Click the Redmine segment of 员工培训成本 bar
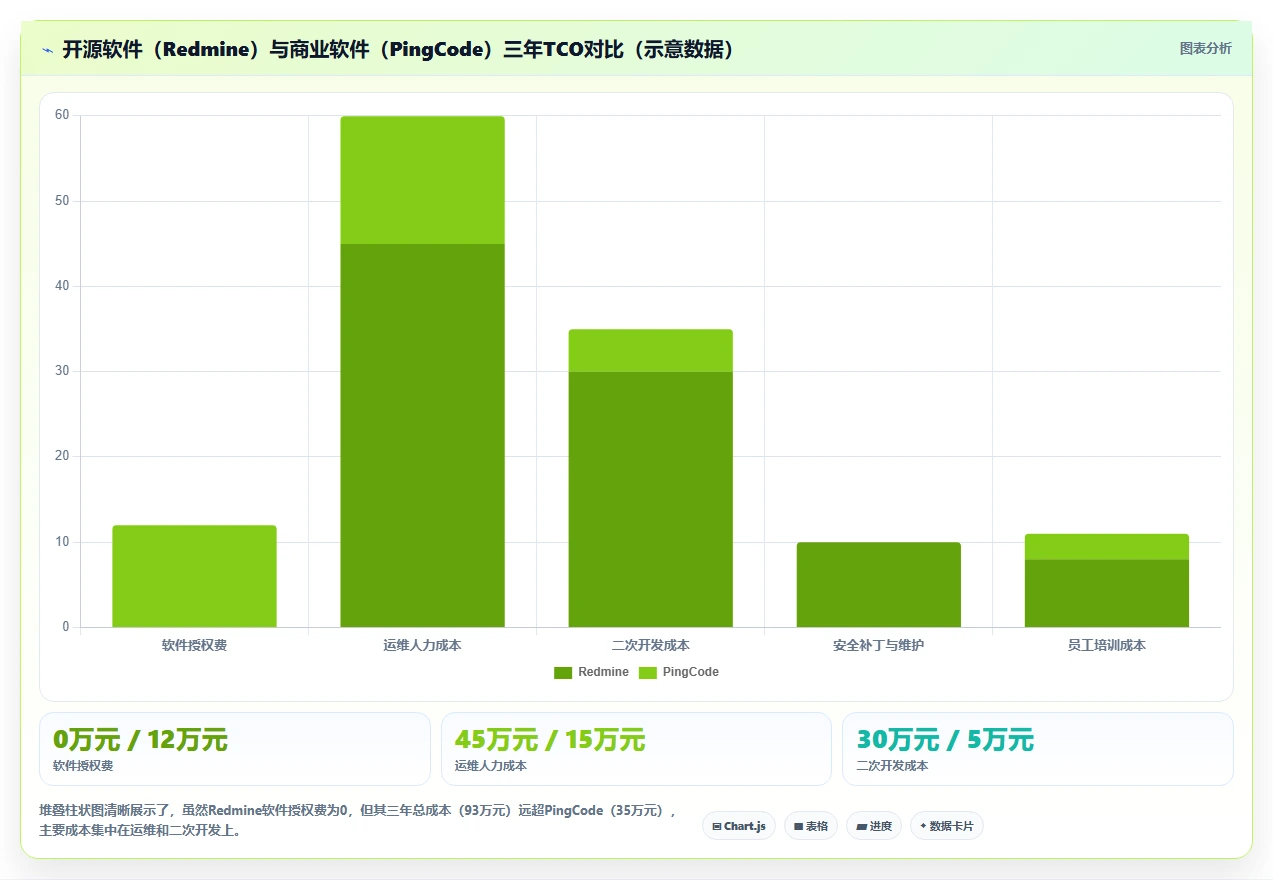This screenshot has height=880, width=1273. 1106,593
